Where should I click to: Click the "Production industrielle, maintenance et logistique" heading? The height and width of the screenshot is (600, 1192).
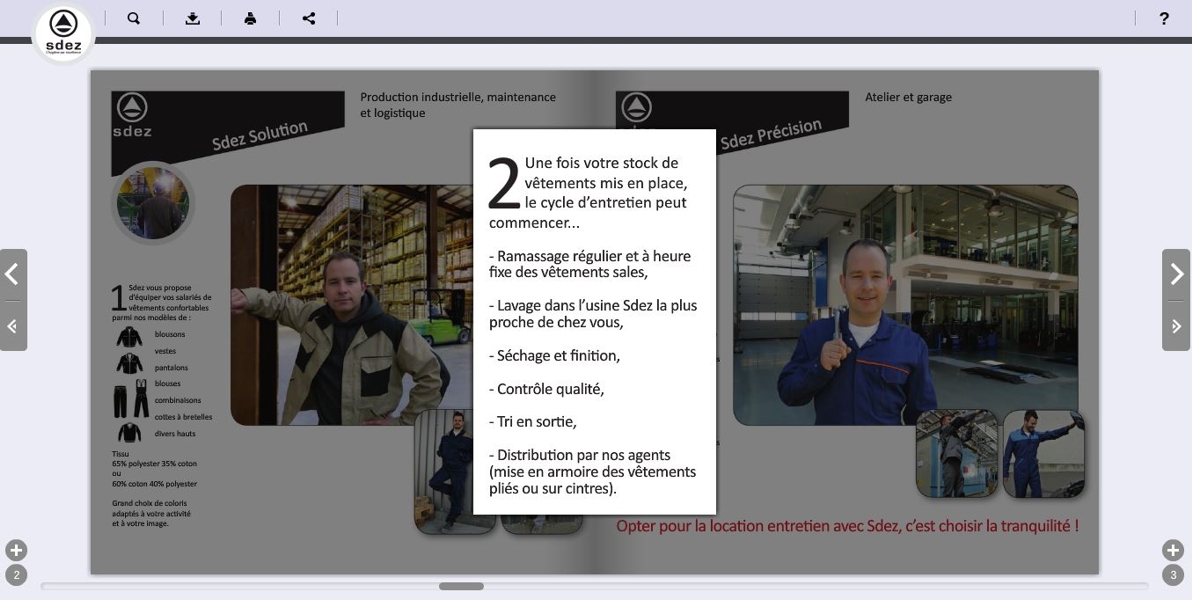(458, 105)
